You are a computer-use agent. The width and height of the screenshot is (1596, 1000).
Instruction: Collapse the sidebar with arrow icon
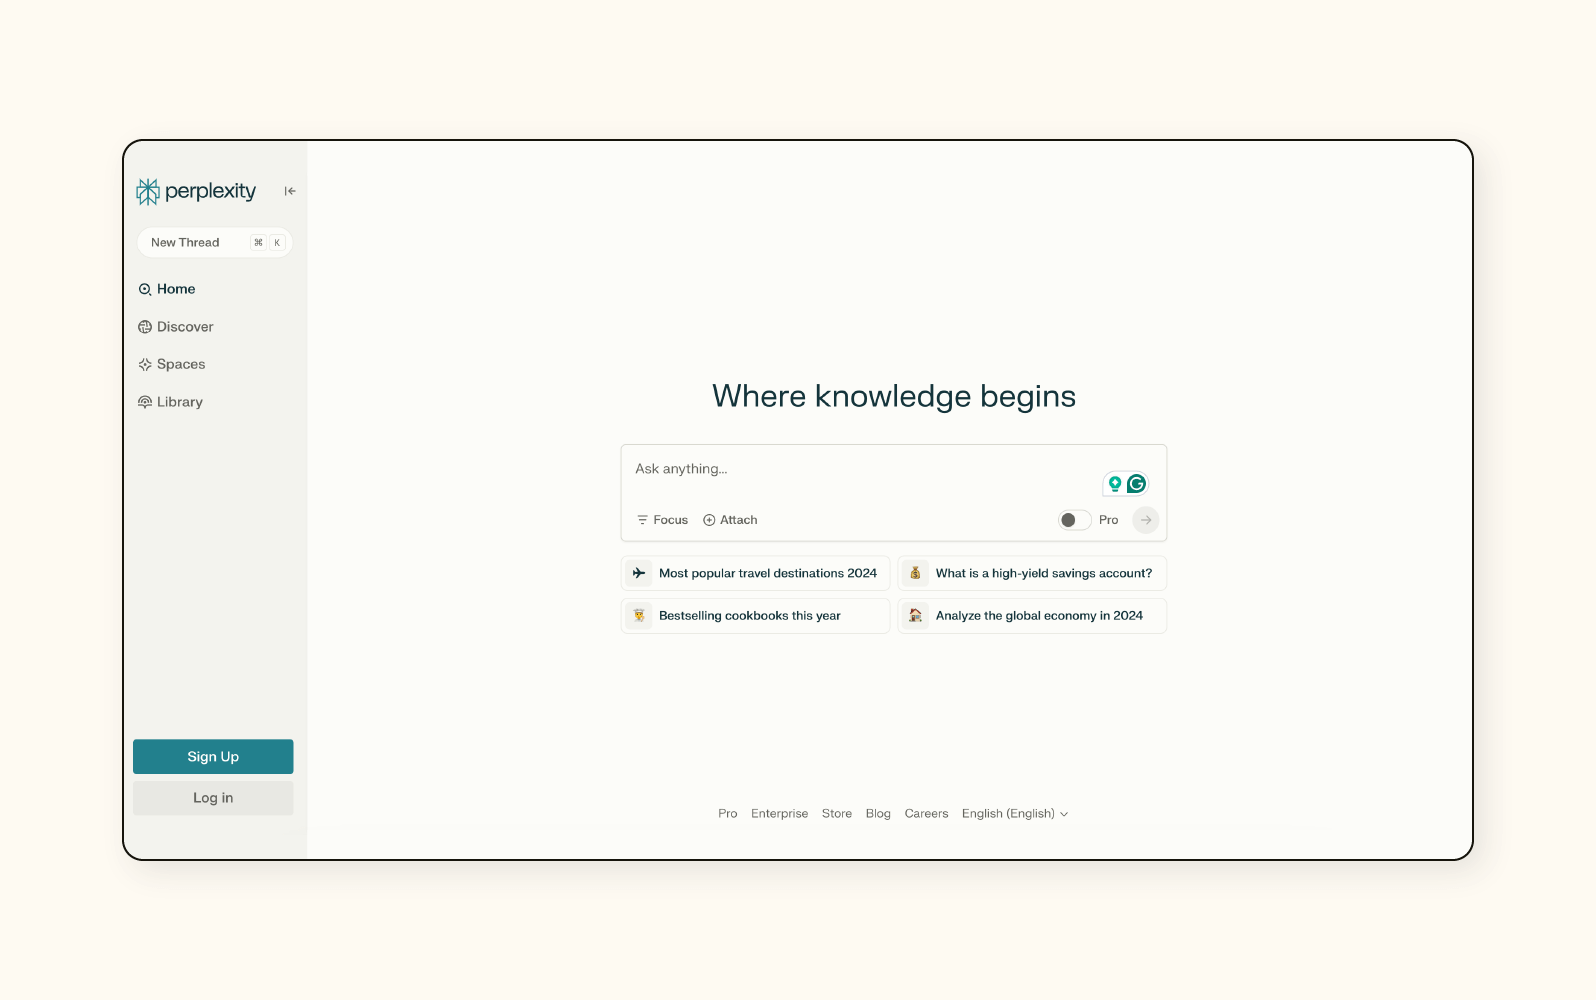click(290, 191)
